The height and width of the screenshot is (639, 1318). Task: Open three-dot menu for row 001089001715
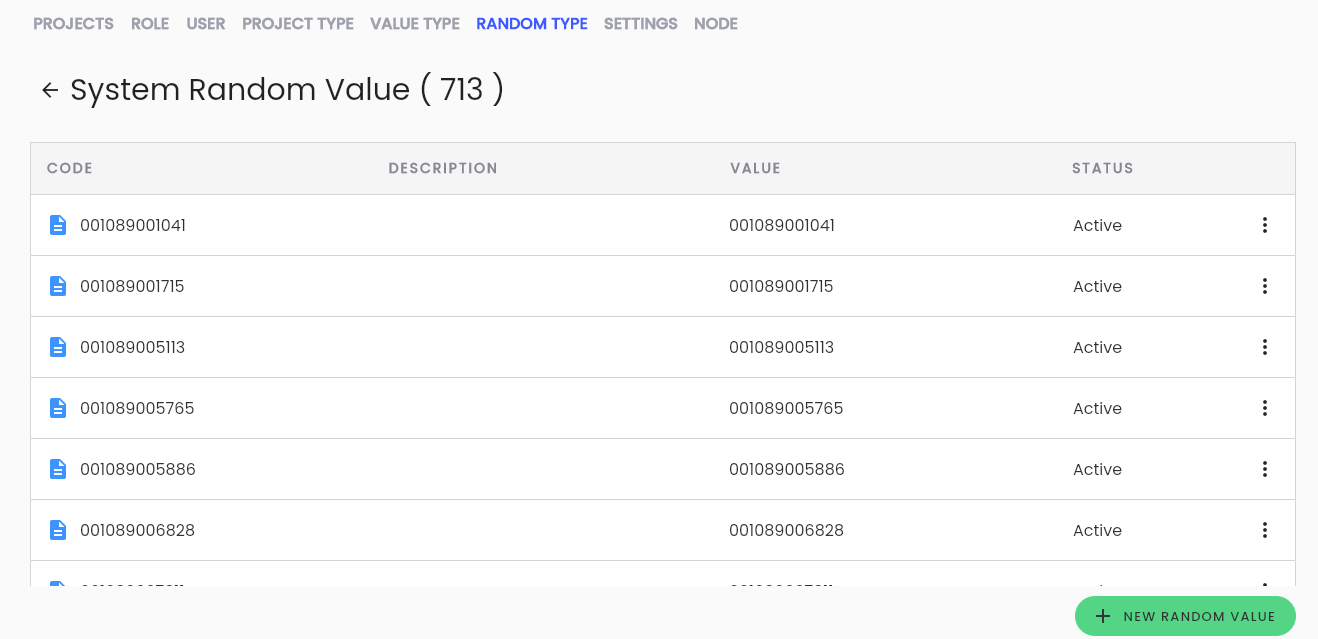1265,286
